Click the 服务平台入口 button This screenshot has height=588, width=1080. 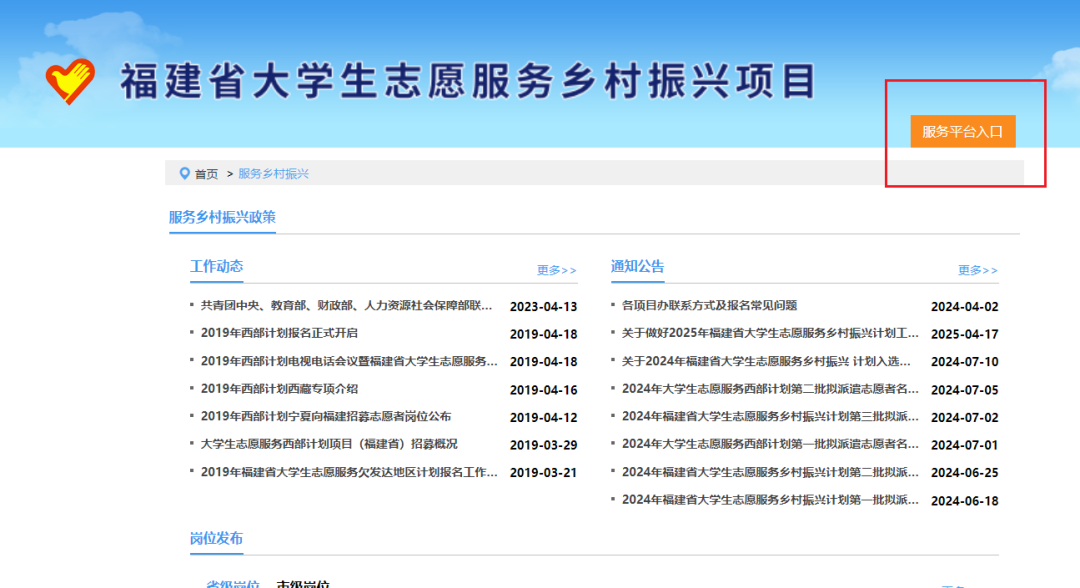(963, 131)
